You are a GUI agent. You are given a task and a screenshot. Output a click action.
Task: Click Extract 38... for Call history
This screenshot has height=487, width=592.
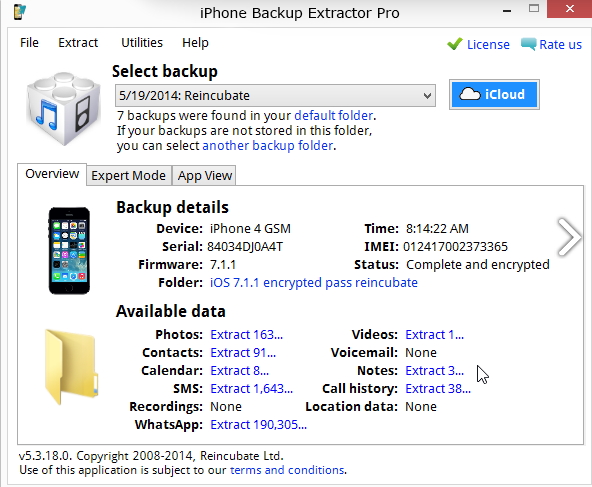(x=438, y=389)
